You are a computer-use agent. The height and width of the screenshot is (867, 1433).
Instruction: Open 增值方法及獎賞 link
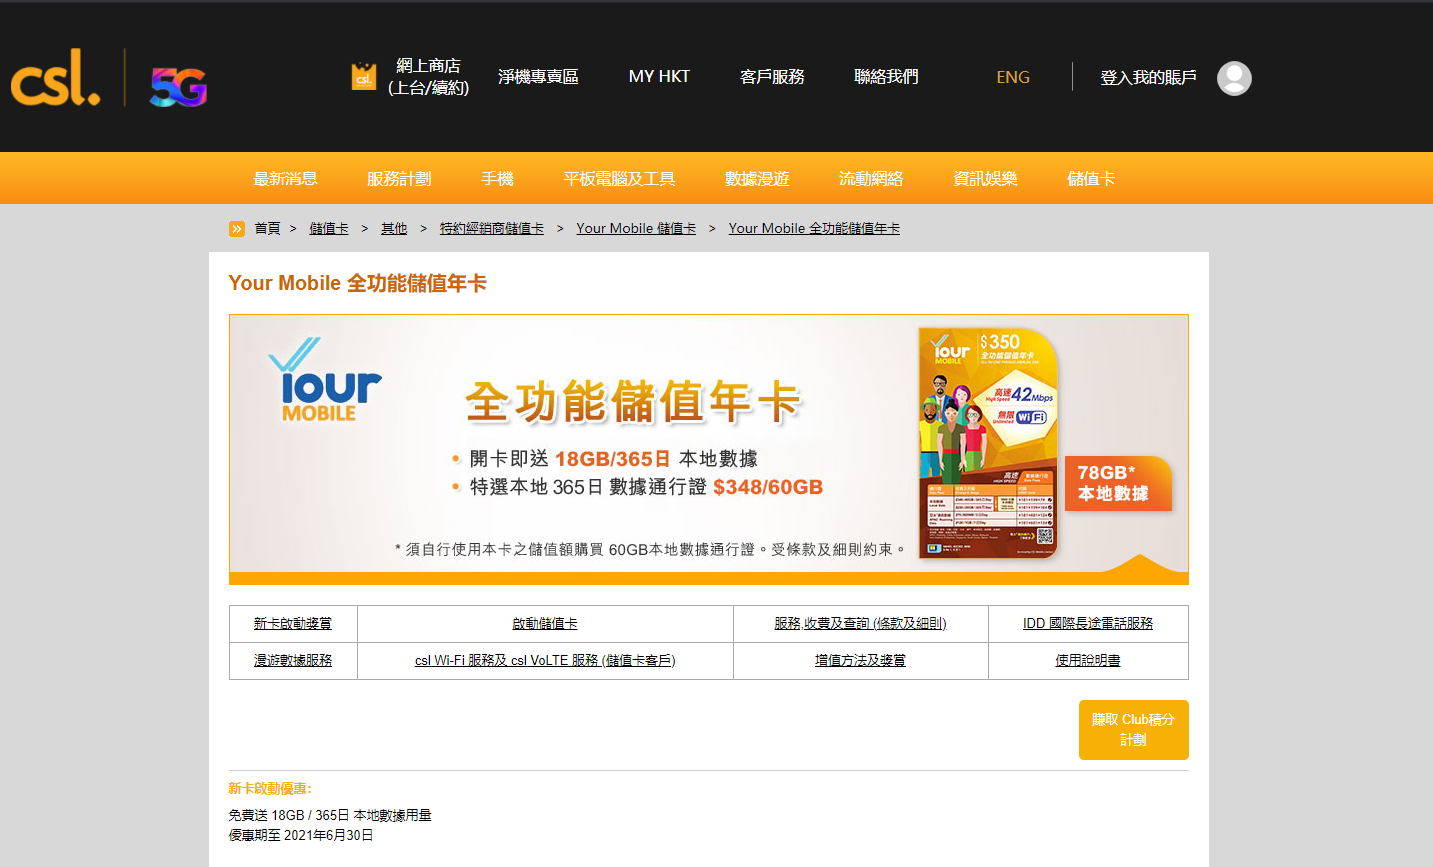[x=860, y=661]
